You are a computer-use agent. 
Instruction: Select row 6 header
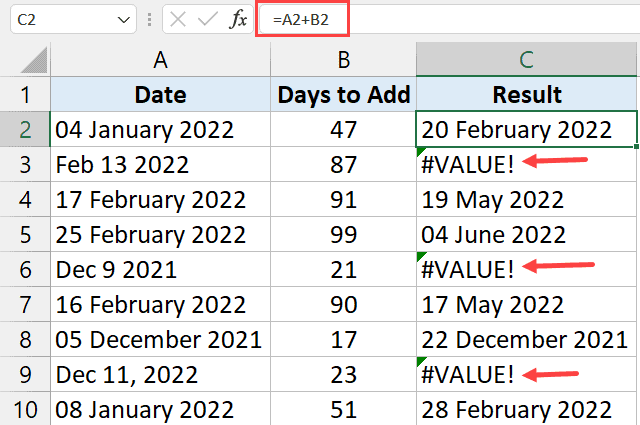[x=24, y=269]
